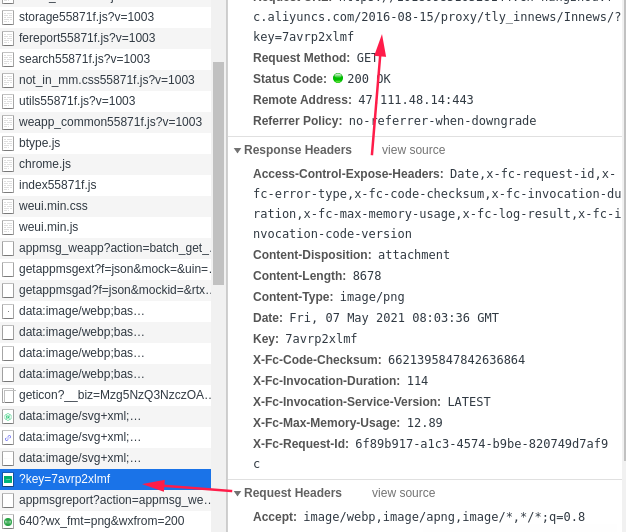
Task: Open the chrome.js request
Action: [106, 164]
